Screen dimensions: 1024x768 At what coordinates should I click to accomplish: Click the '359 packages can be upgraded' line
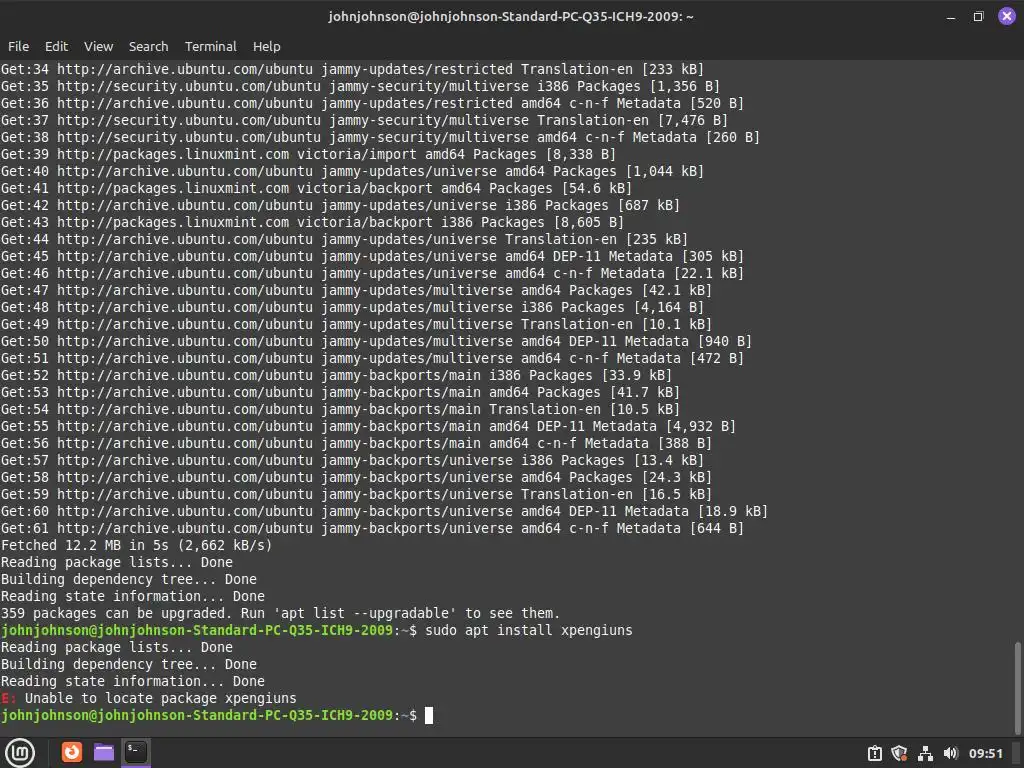coord(281,613)
